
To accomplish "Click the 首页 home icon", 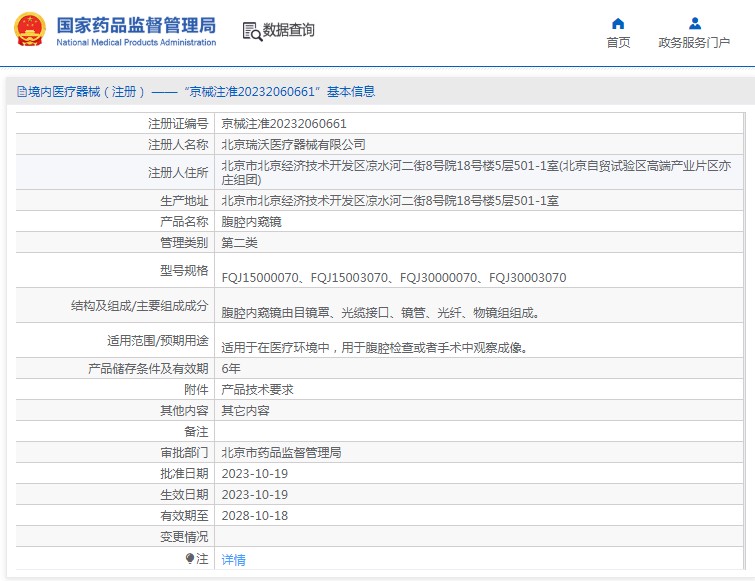I will [618, 24].
